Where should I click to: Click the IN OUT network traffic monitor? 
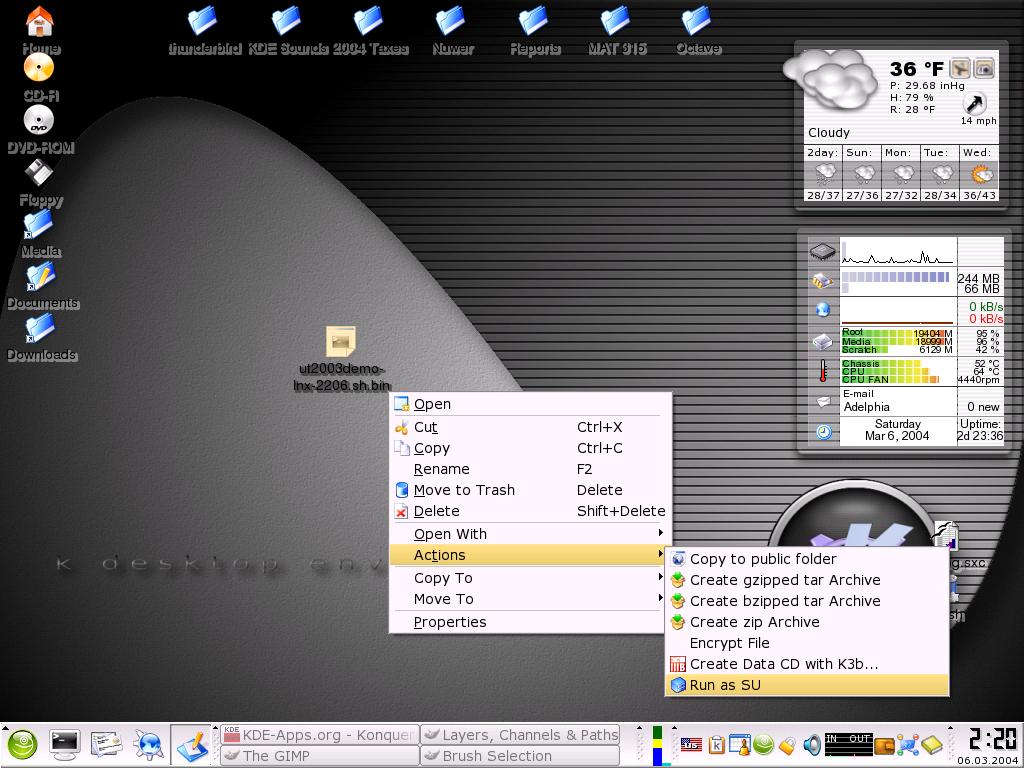tap(849, 745)
